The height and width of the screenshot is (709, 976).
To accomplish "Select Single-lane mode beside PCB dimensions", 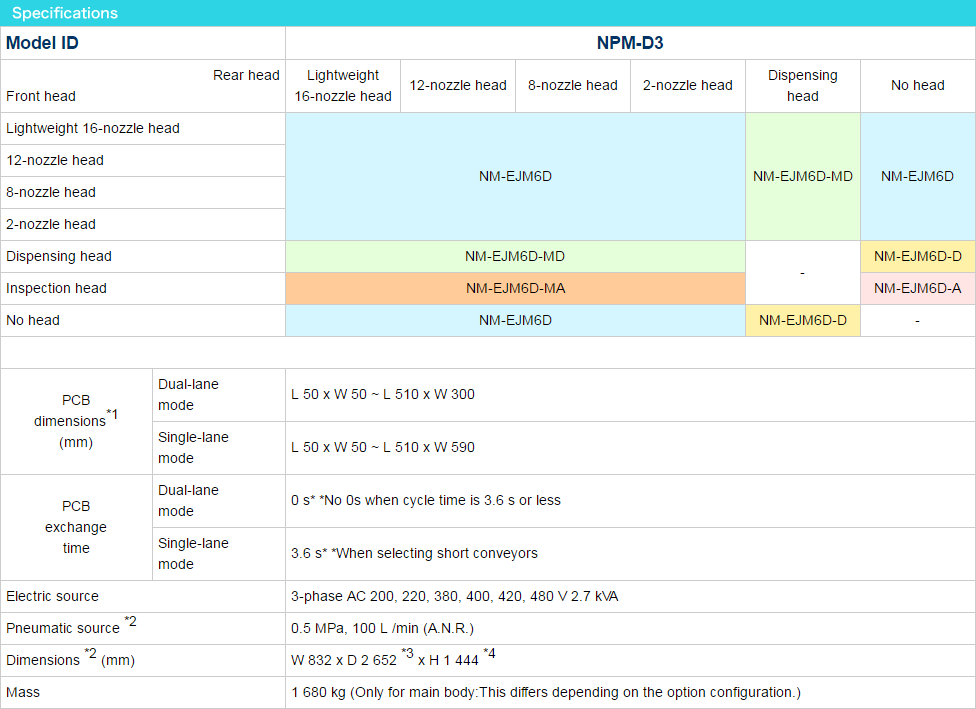I will (x=194, y=448).
